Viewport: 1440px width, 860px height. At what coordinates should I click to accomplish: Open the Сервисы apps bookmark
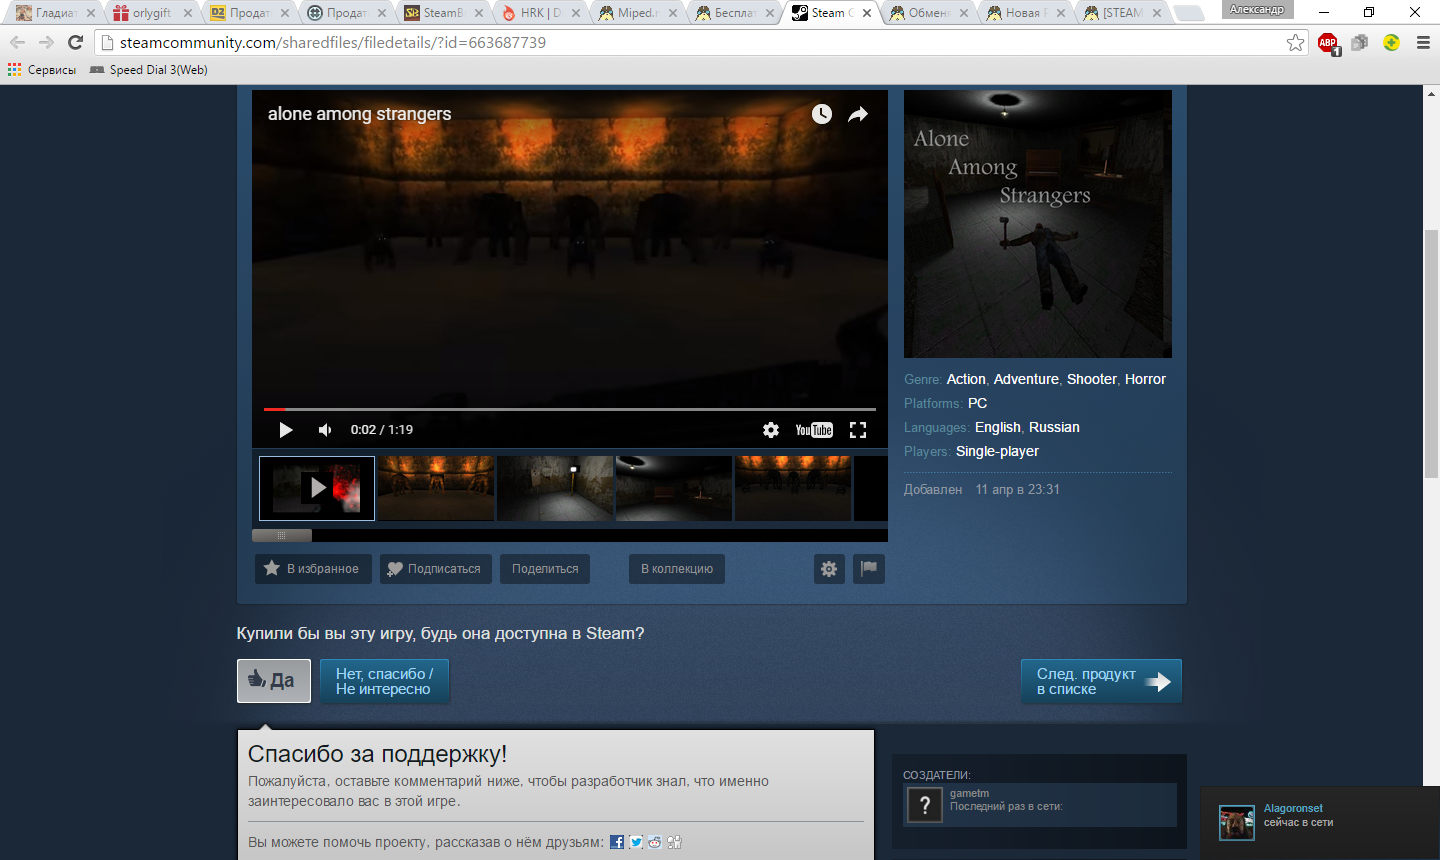point(42,70)
